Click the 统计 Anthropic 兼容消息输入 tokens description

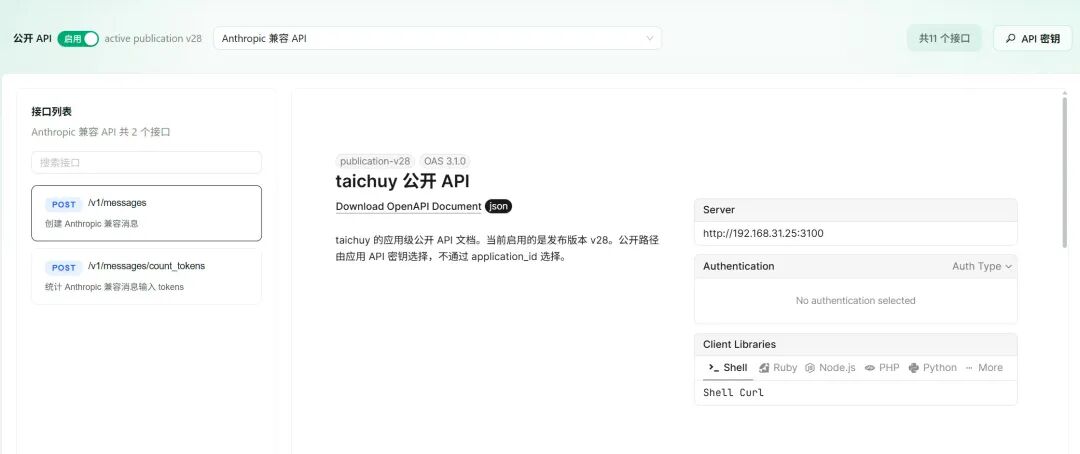click(x=114, y=287)
